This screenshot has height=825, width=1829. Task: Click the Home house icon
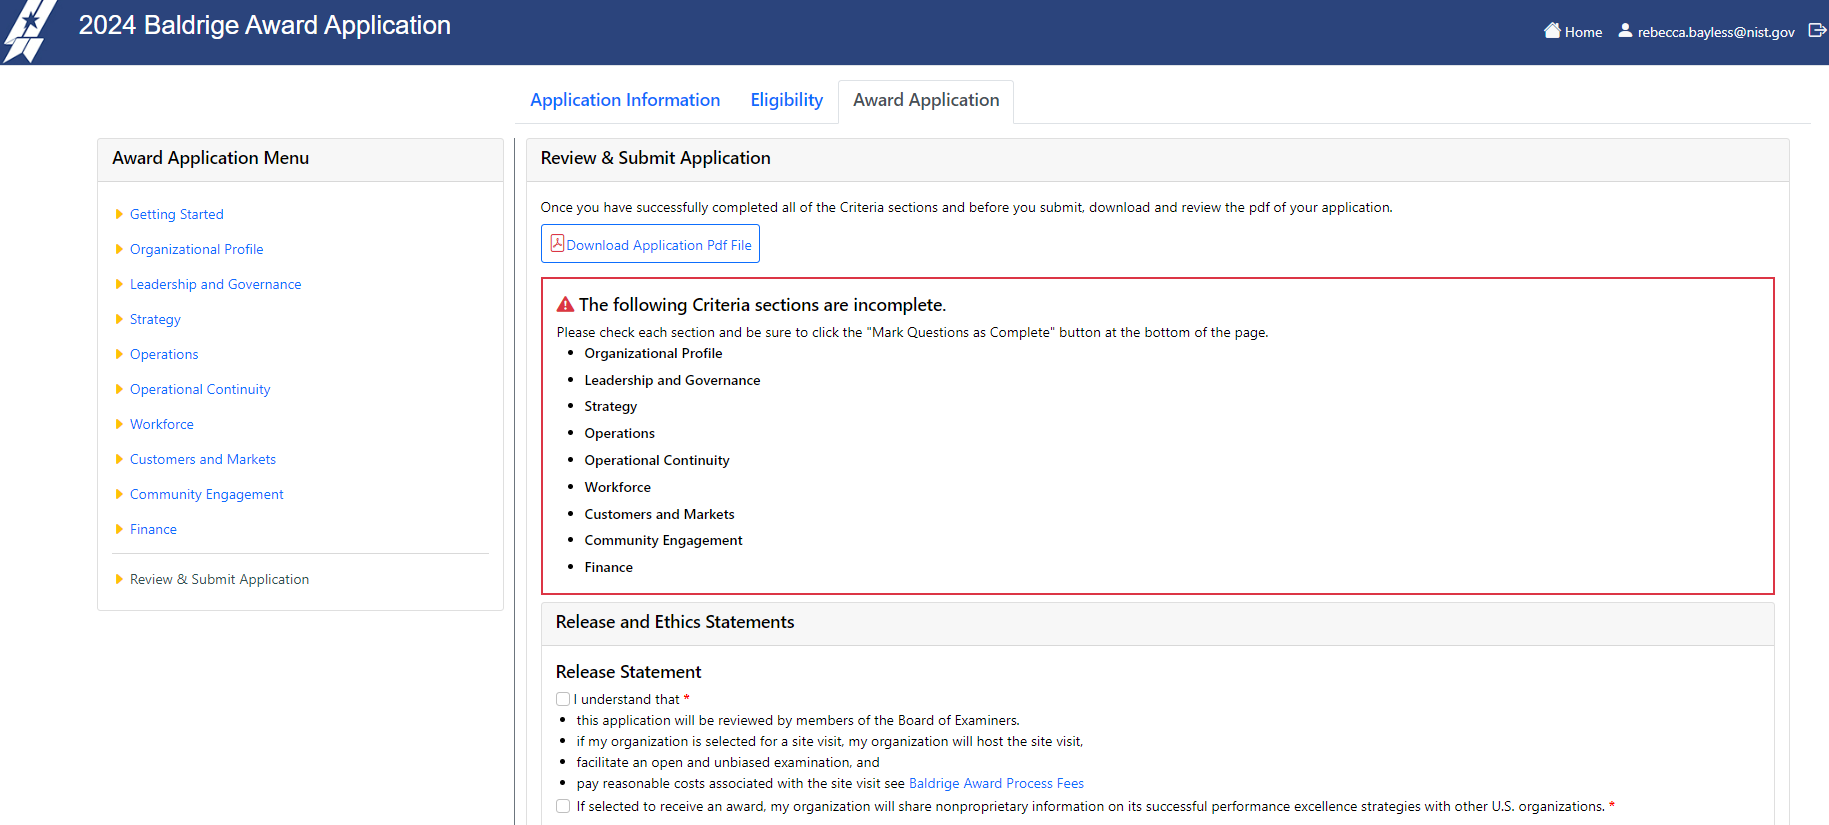(1552, 31)
